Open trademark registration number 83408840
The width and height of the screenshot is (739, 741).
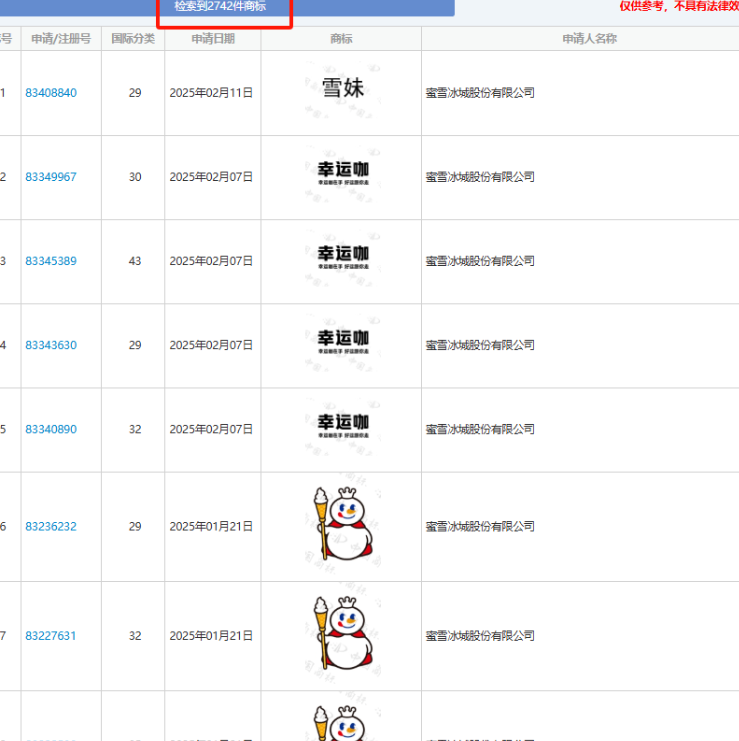51,93
